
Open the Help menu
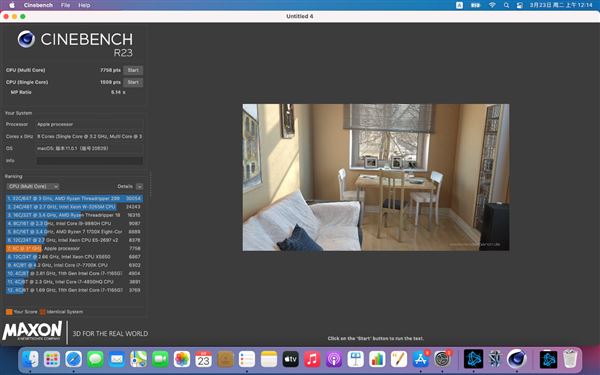click(x=84, y=5)
